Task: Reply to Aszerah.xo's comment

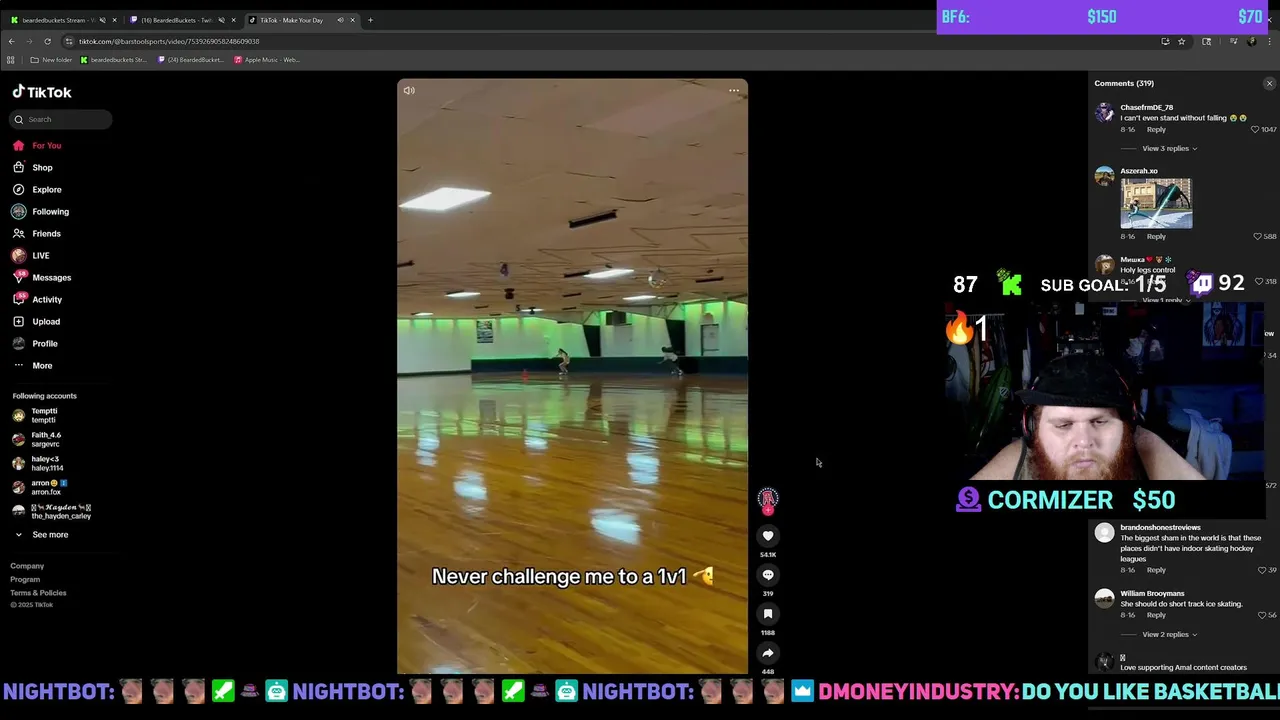Action: [1156, 236]
